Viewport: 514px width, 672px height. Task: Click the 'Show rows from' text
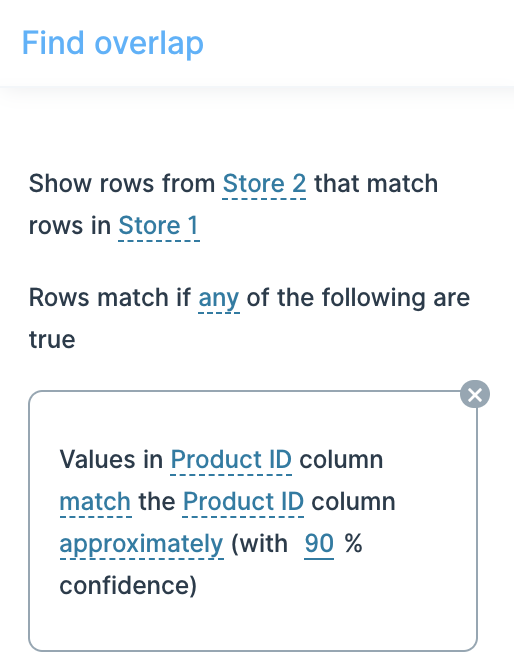tap(122, 184)
